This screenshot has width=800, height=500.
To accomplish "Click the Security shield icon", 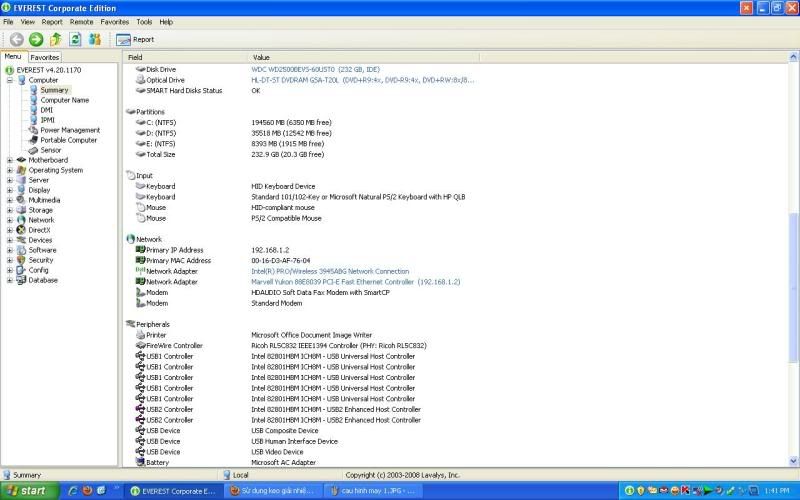I will (21, 260).
